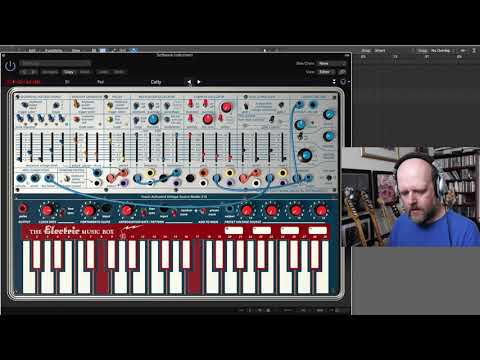Toggle the arpeggiation random/none pattern switch
Viewport: 480px width, 360px height.
pyautogui.click(x=174, y=212)
